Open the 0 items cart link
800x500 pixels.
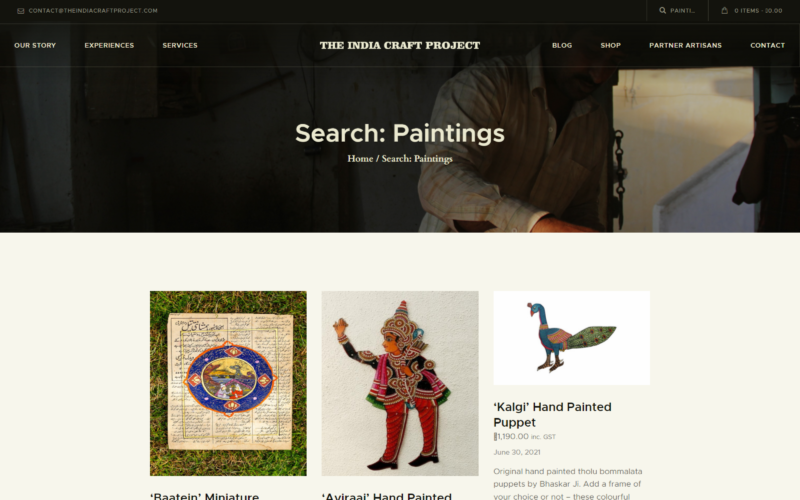758,10
